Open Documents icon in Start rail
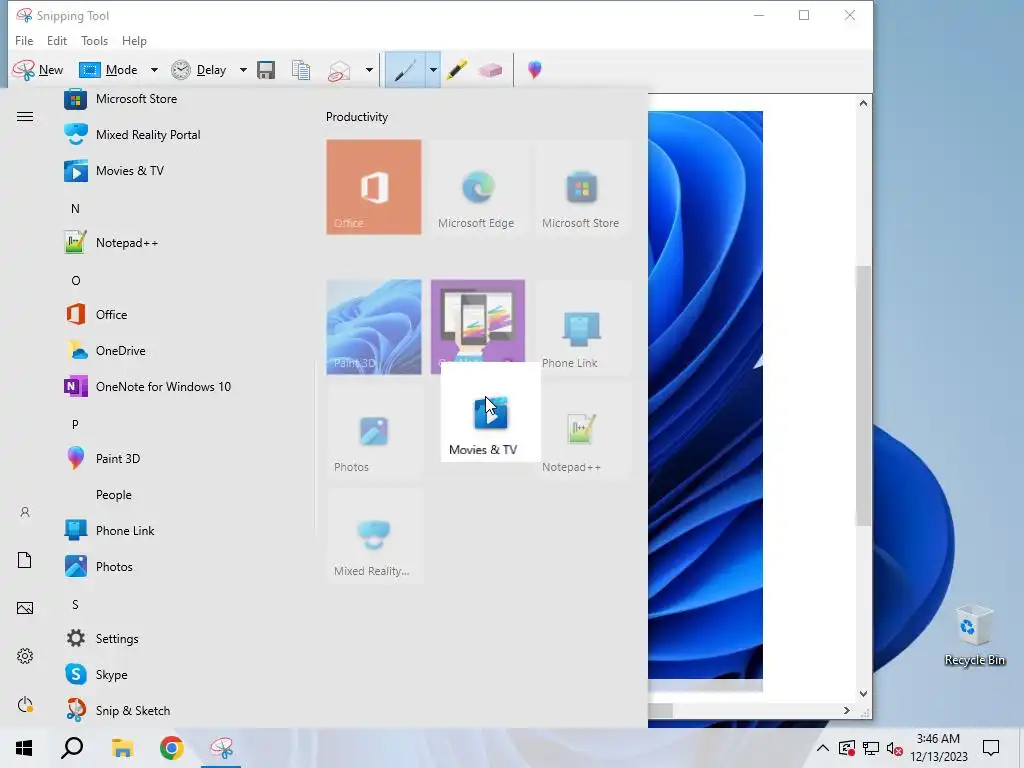The image size is (1024, 768). tap(25, 560)
